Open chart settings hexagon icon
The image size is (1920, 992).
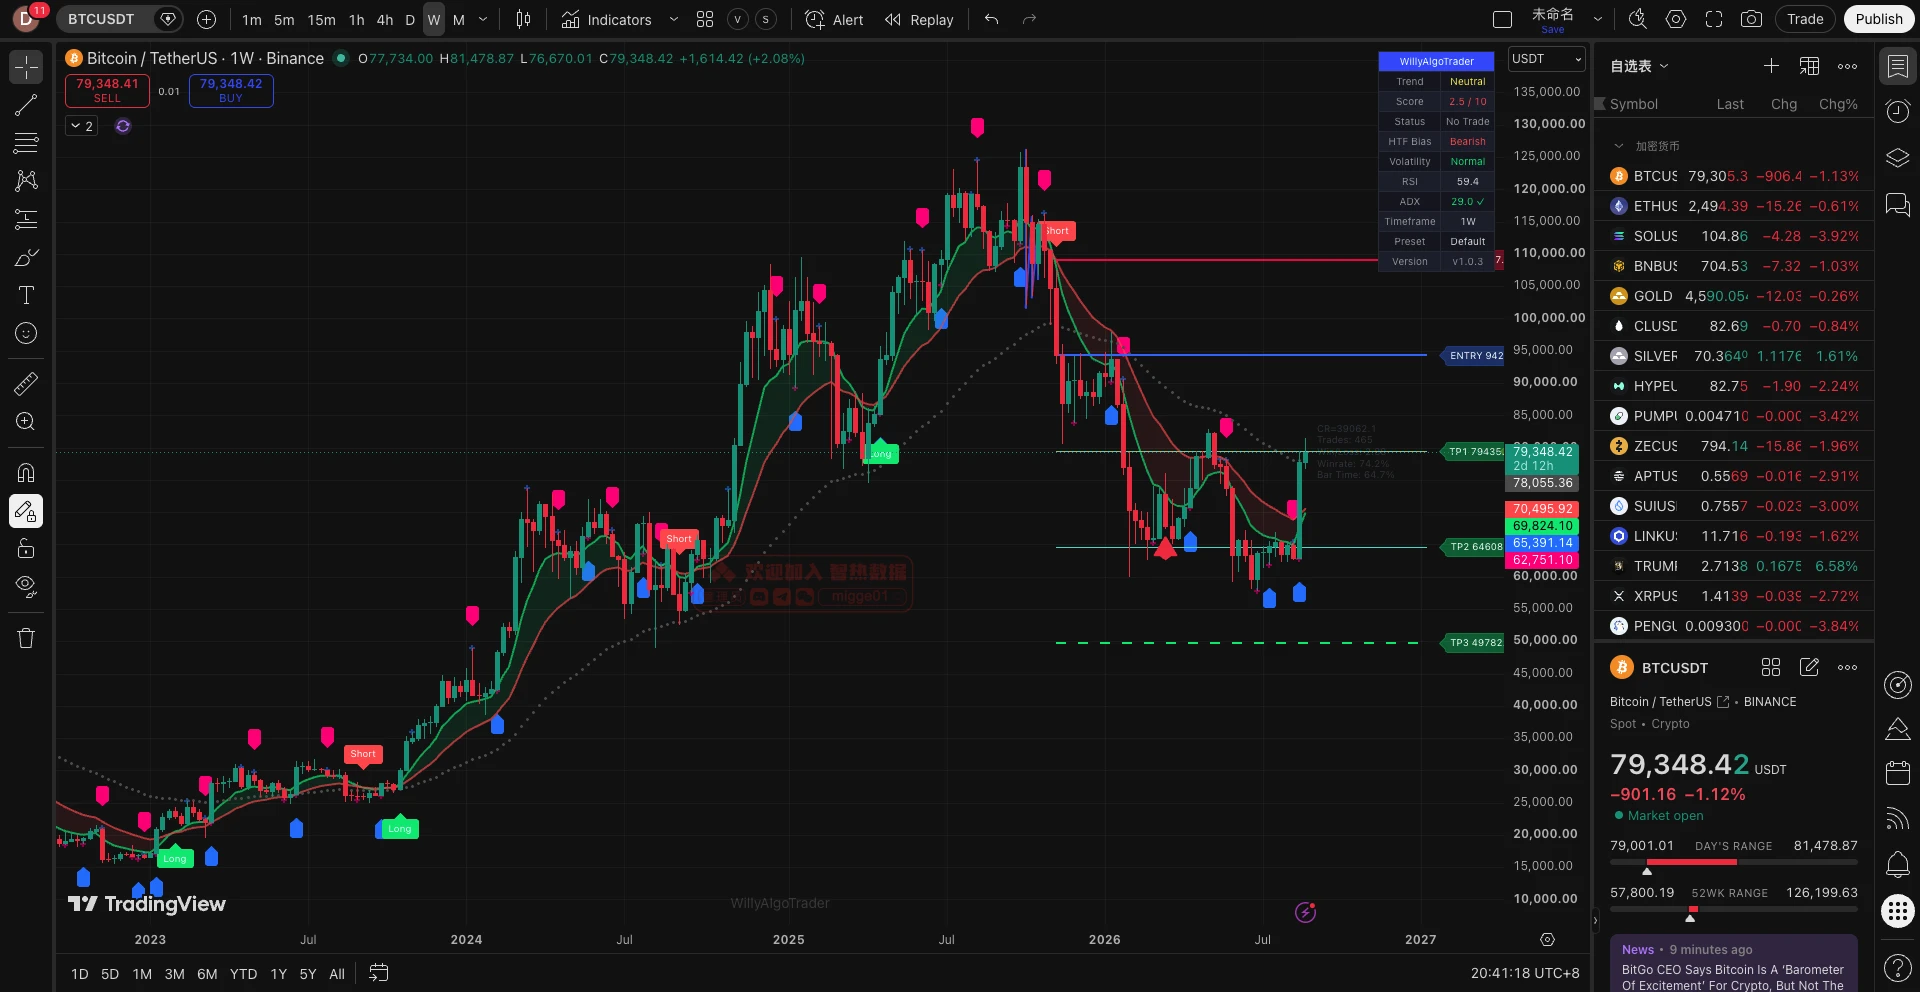coord(1676,19)
